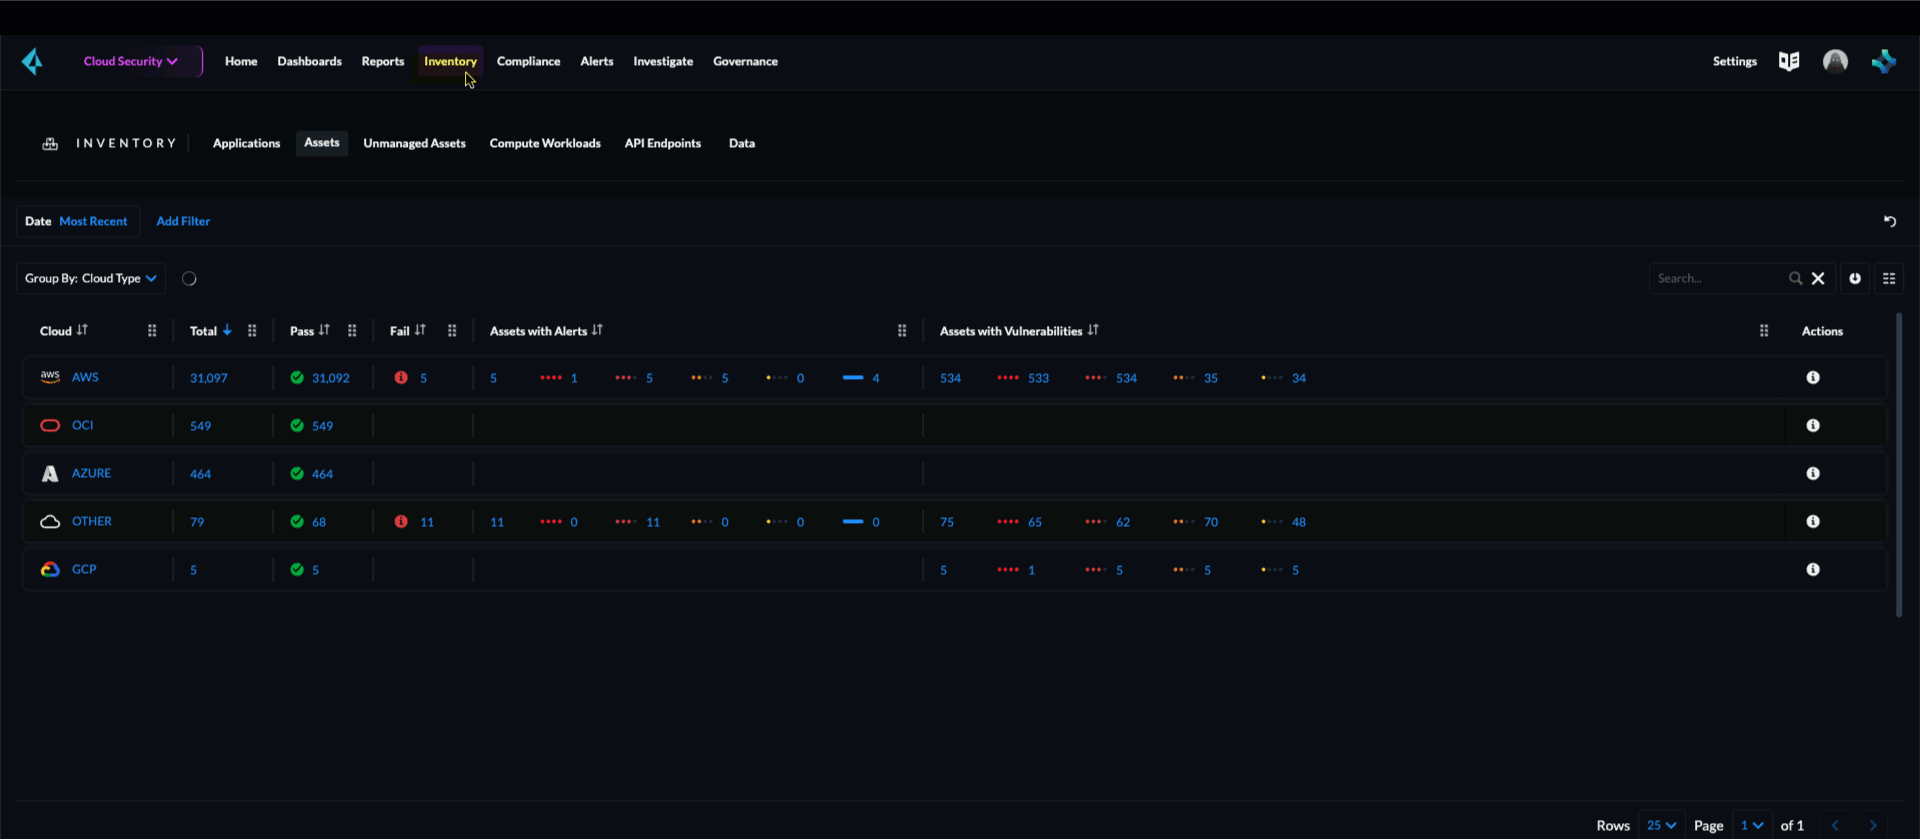Click the Total column drag handle
This screenshot has width=1920, height=839.
tap(252, 331)
